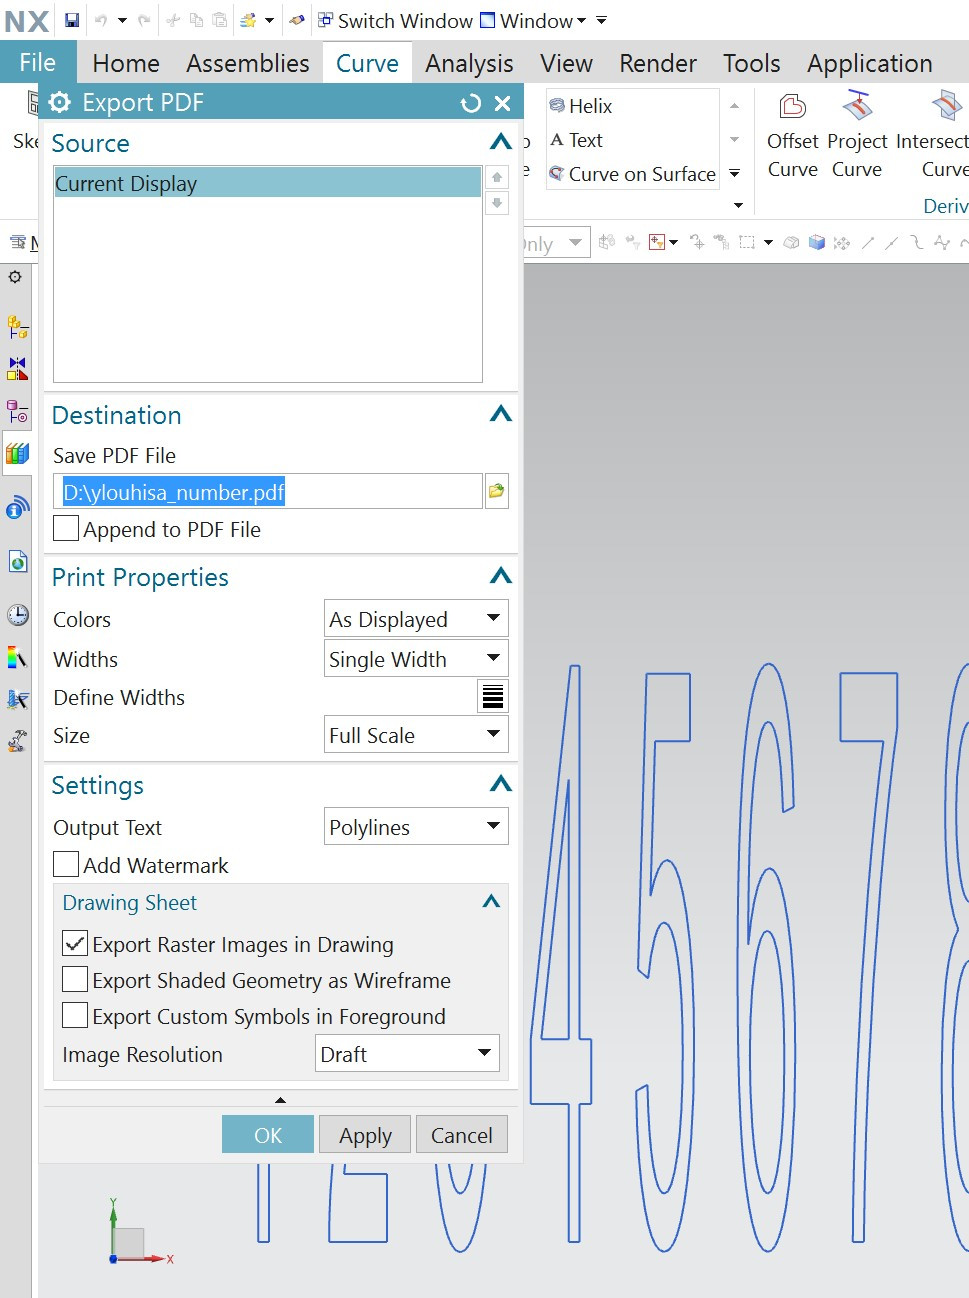The width and height of the screenshot is (969, 1298).
Task: Click the Cancel button
Action: (x=462, y=1135)
